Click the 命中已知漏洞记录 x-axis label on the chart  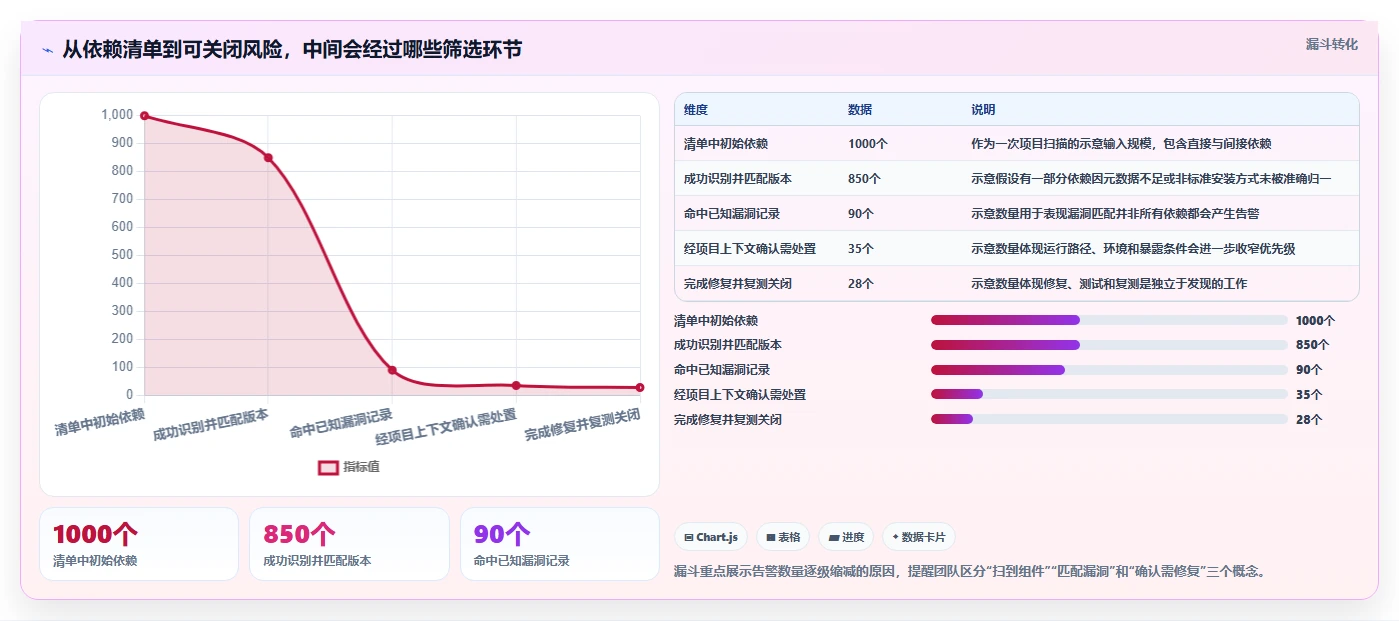341,423
